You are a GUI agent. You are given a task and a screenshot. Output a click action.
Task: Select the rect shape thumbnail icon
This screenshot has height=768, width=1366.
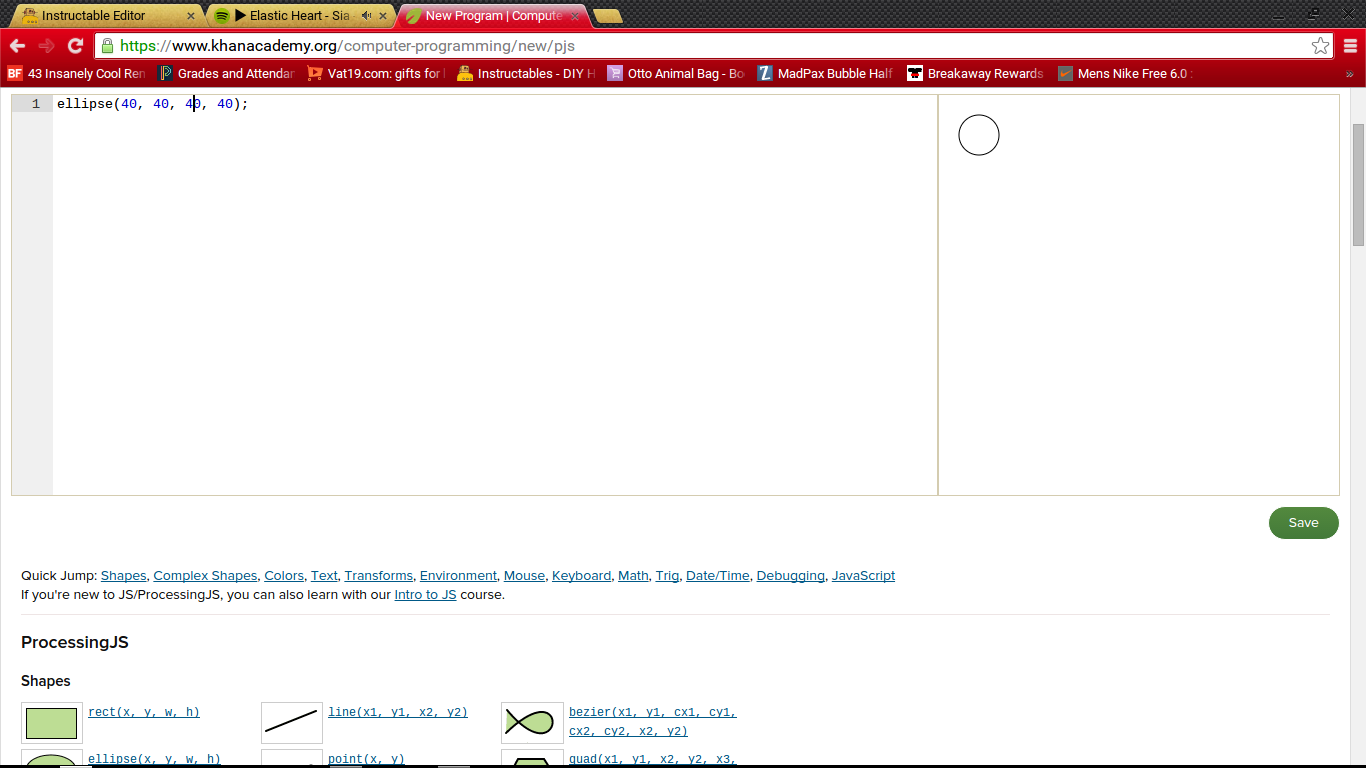point(50,721)
